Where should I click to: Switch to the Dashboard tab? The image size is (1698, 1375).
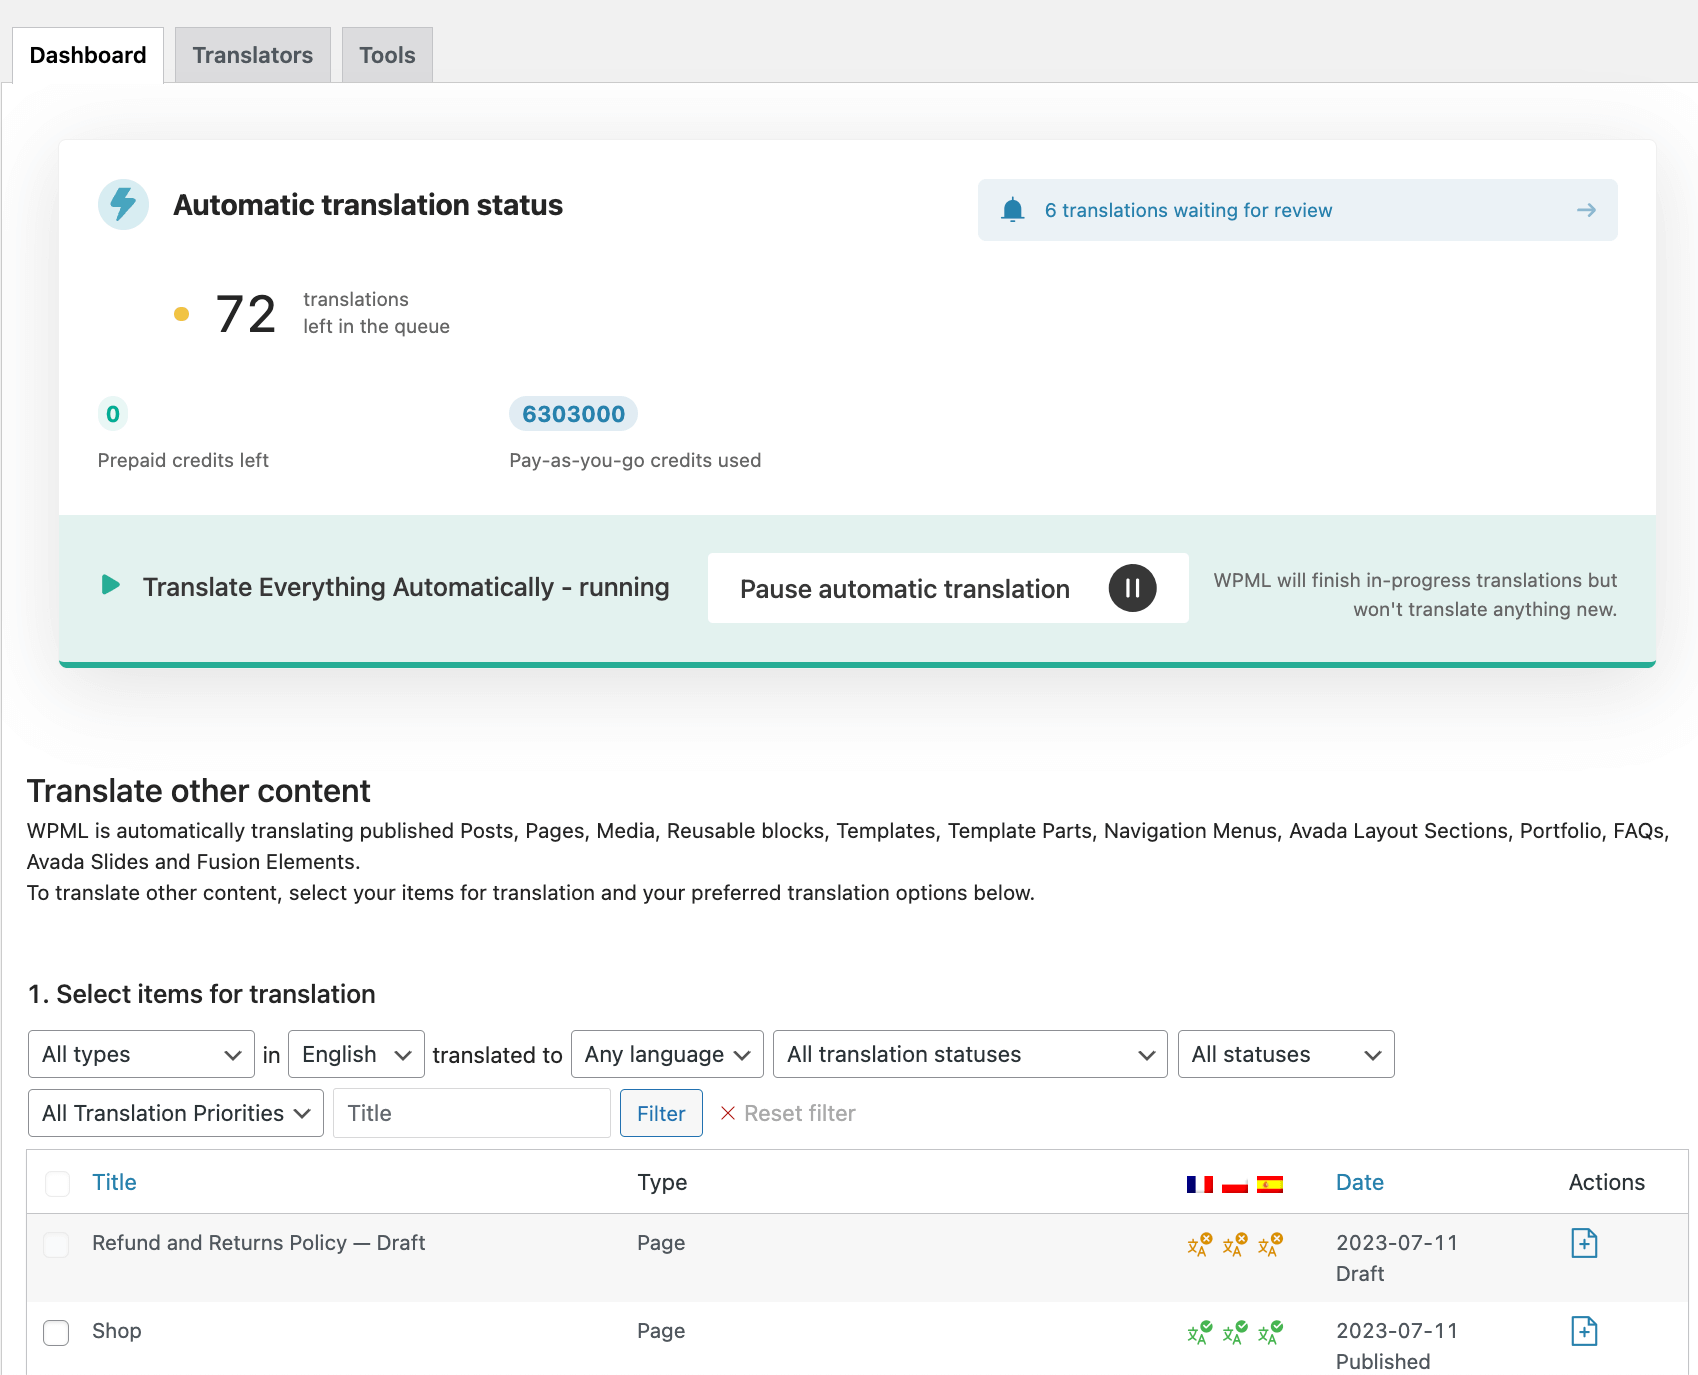[88, 55]
